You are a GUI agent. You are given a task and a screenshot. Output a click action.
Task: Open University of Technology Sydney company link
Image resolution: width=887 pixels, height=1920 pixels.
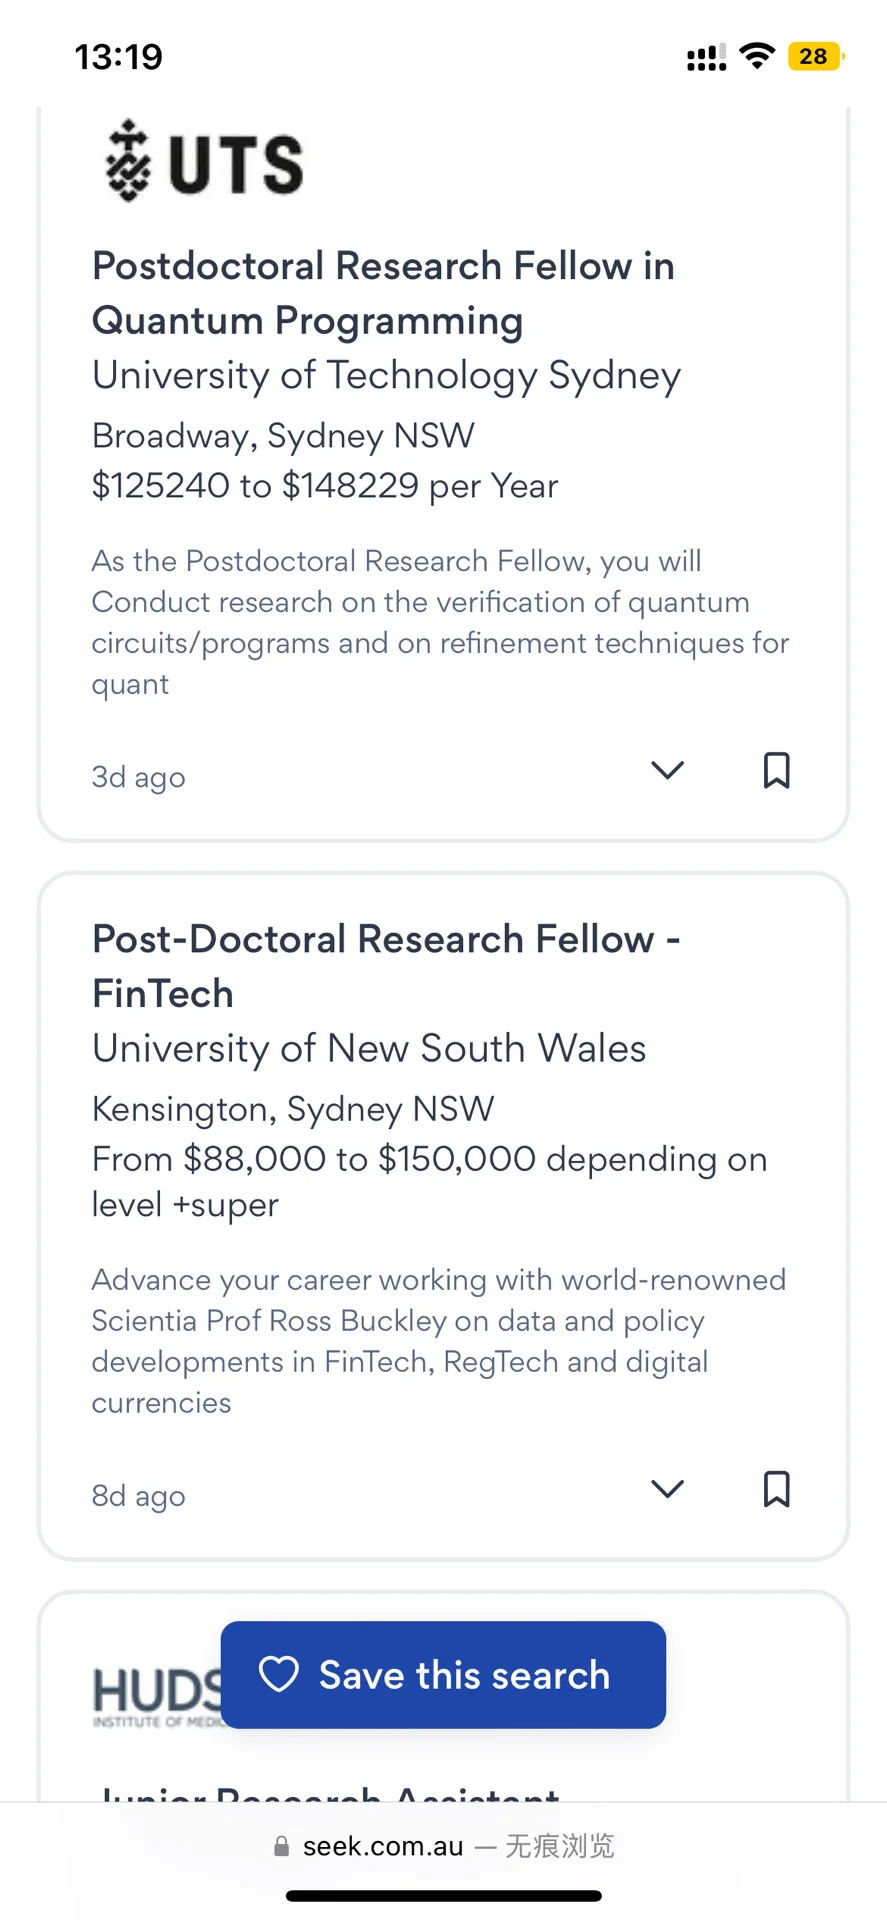pos(386,375)
